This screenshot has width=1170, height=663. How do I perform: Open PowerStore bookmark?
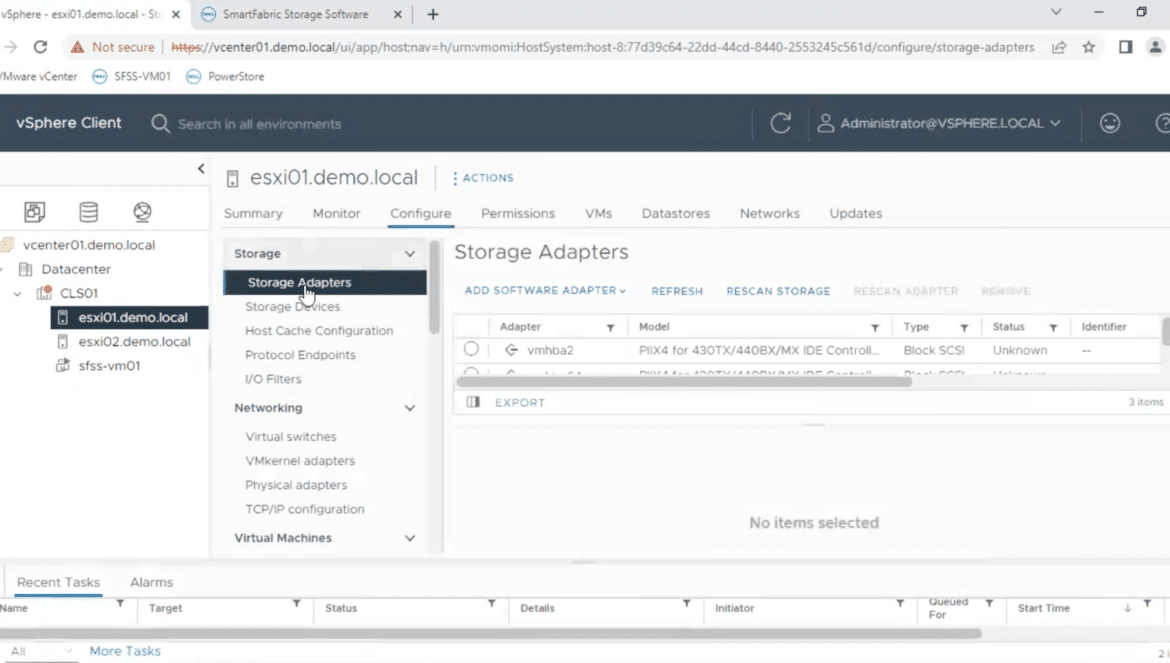point(225,76)
